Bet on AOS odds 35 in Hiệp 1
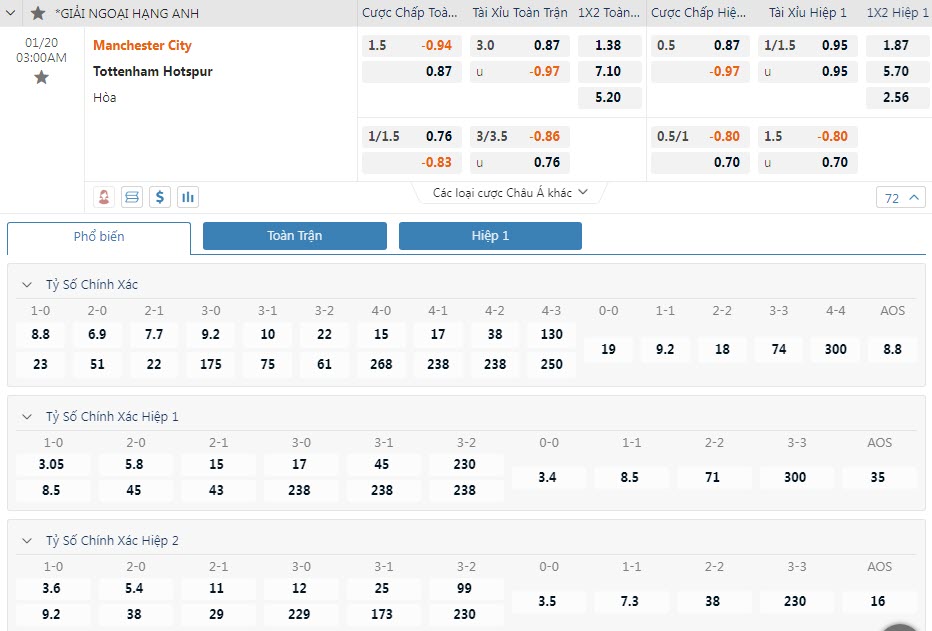 pos(878,477)
